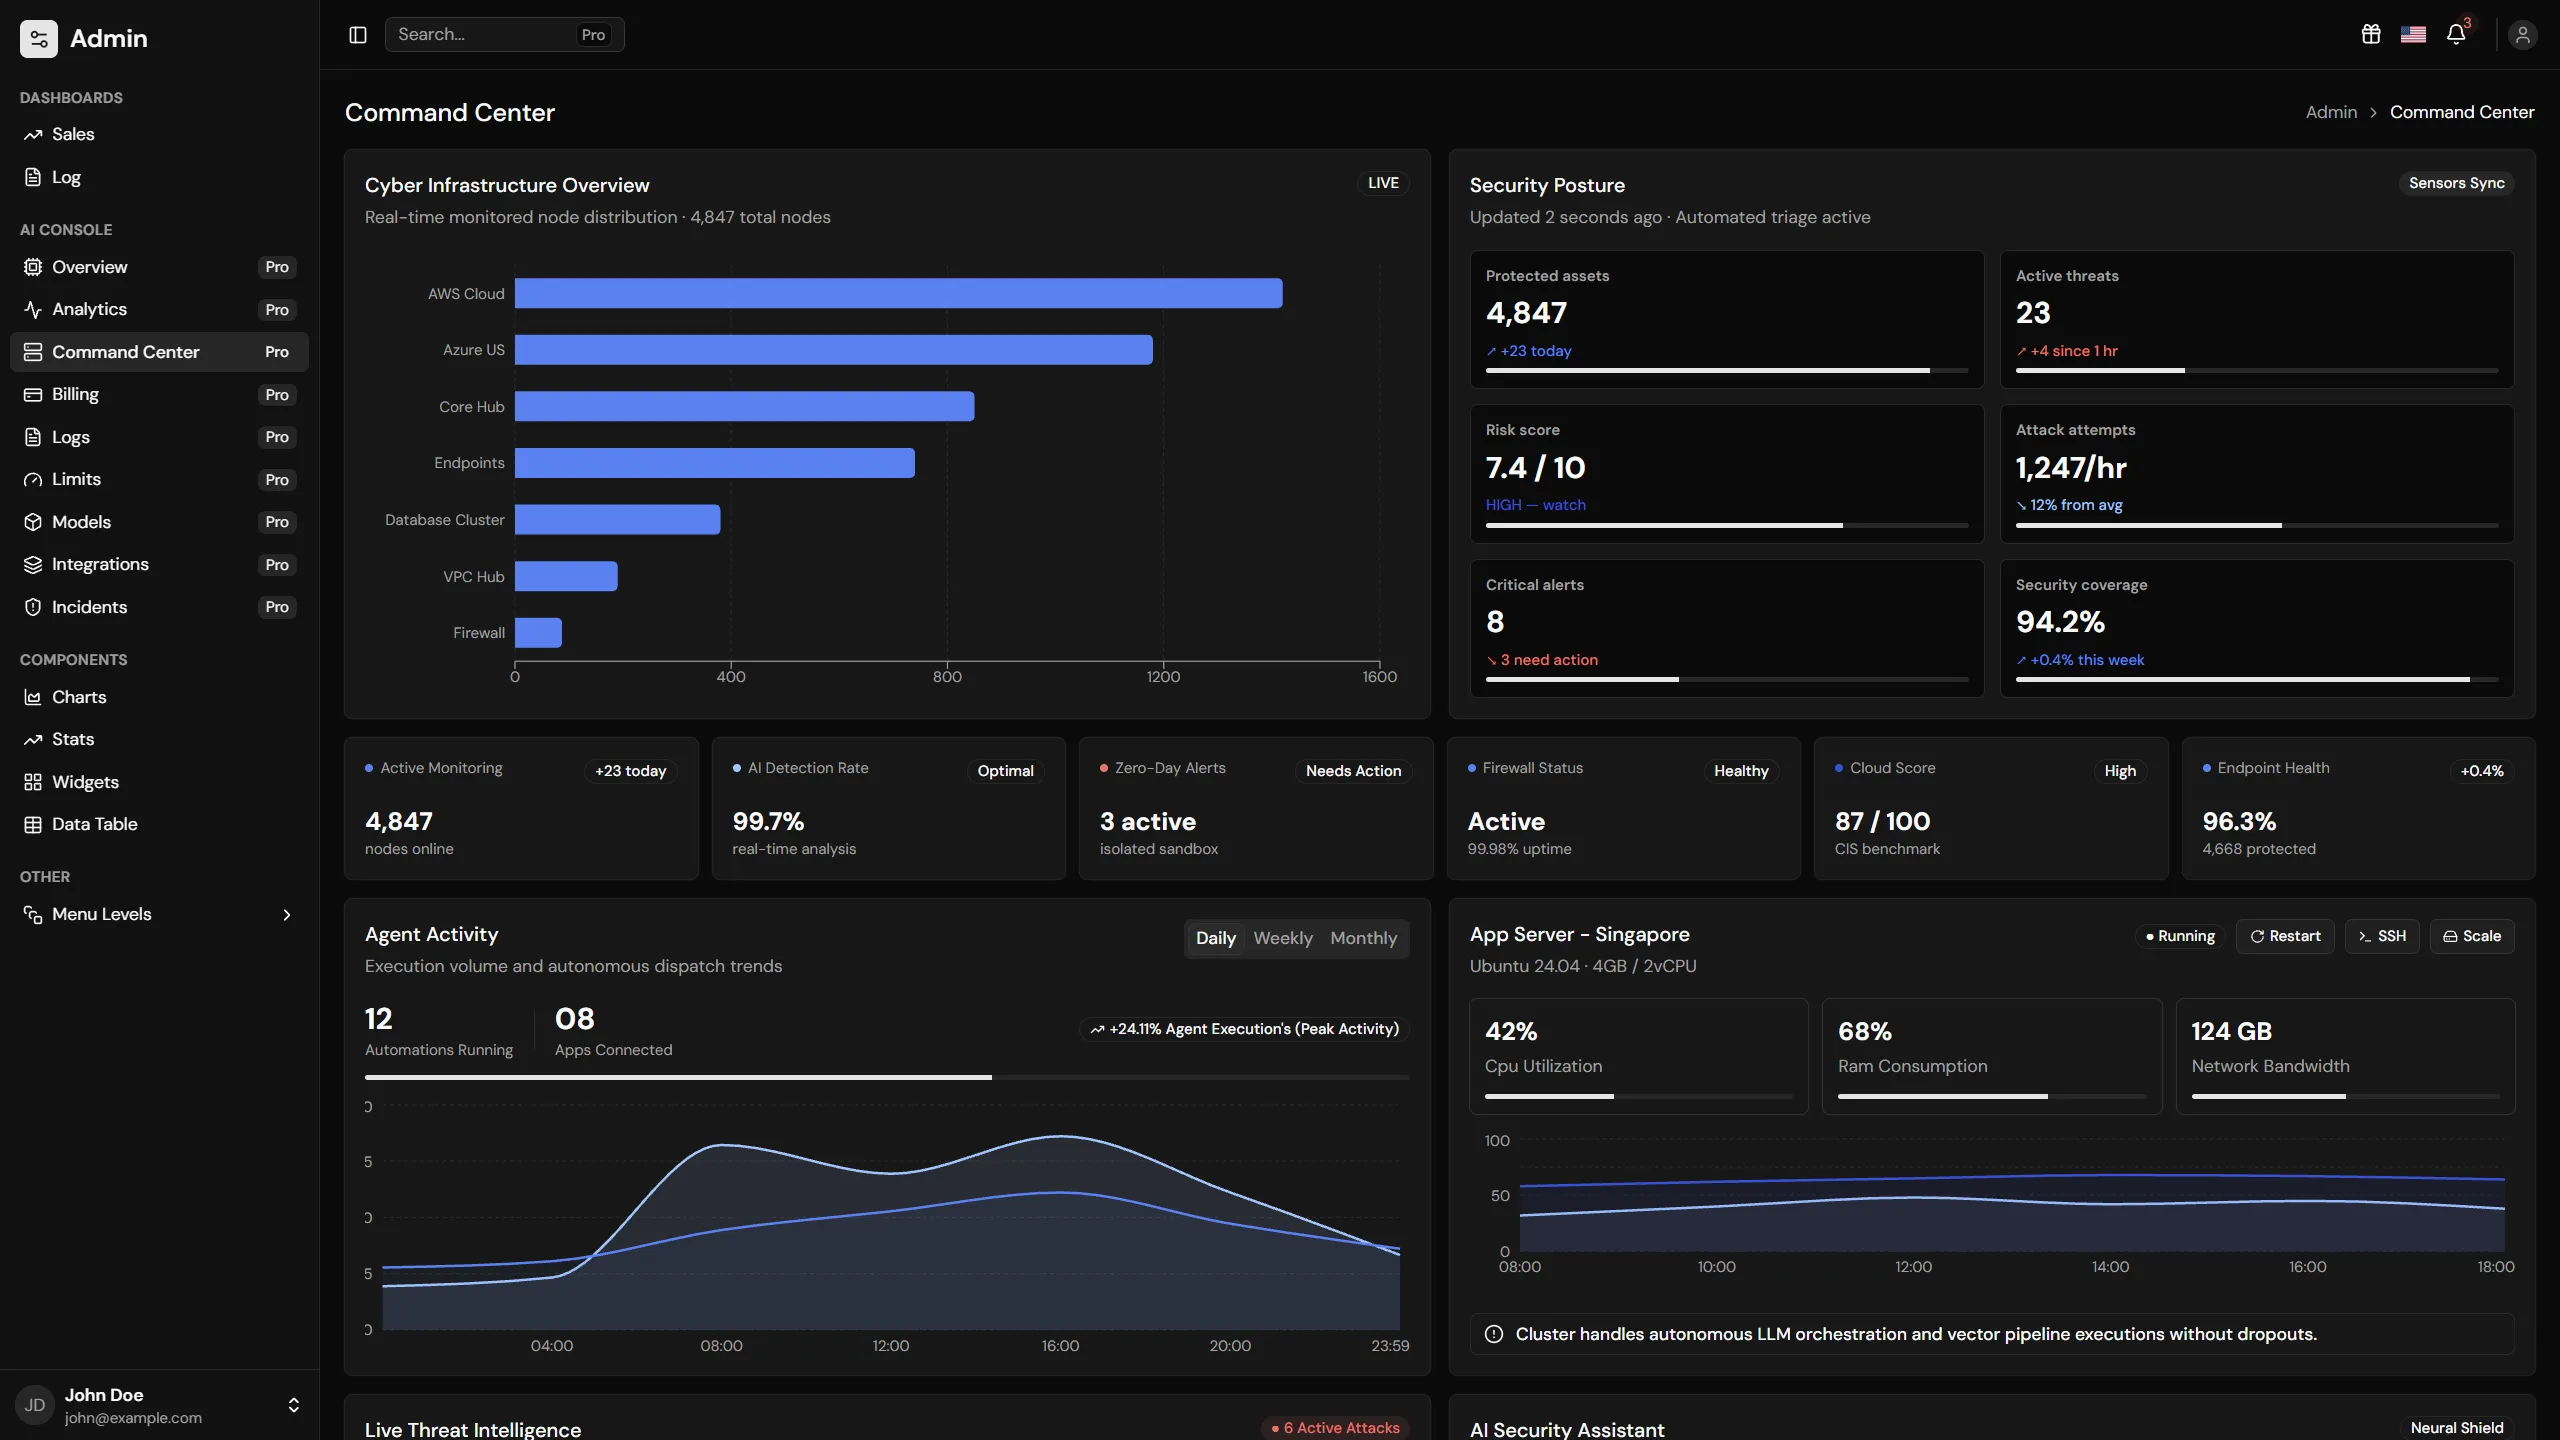Select Command Center in sidebar
Screen dimensions: 2560x1440
point(159,352)
